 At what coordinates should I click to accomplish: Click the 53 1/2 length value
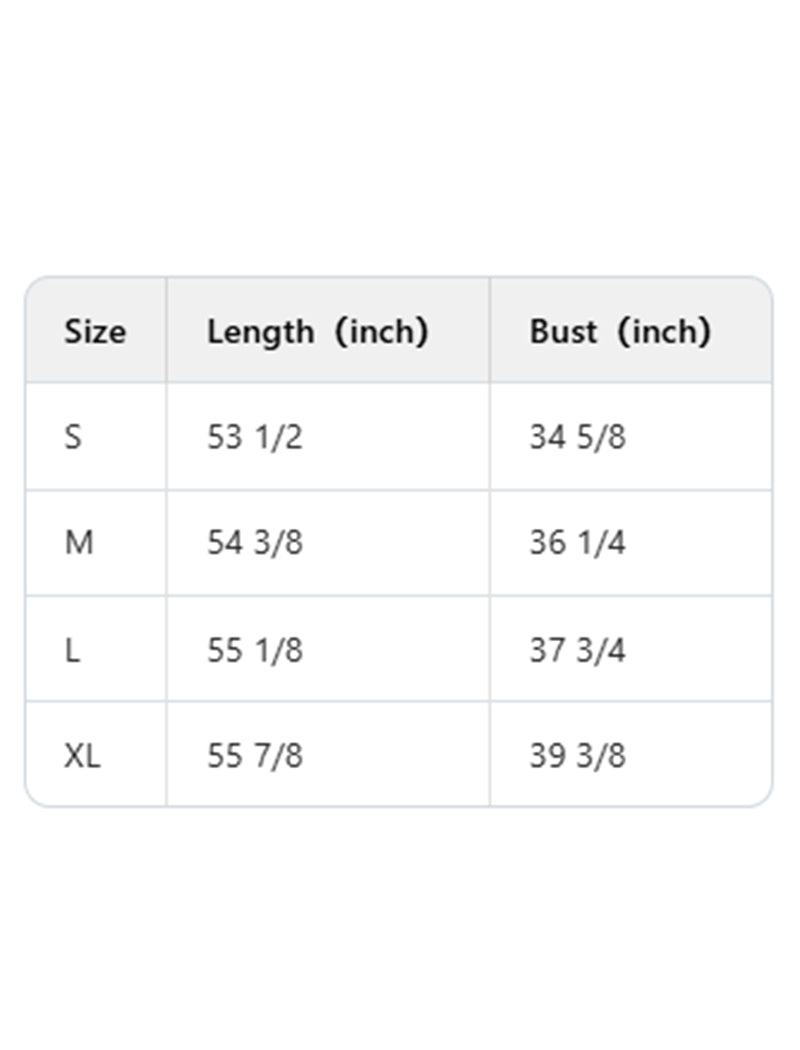(254, 437)
